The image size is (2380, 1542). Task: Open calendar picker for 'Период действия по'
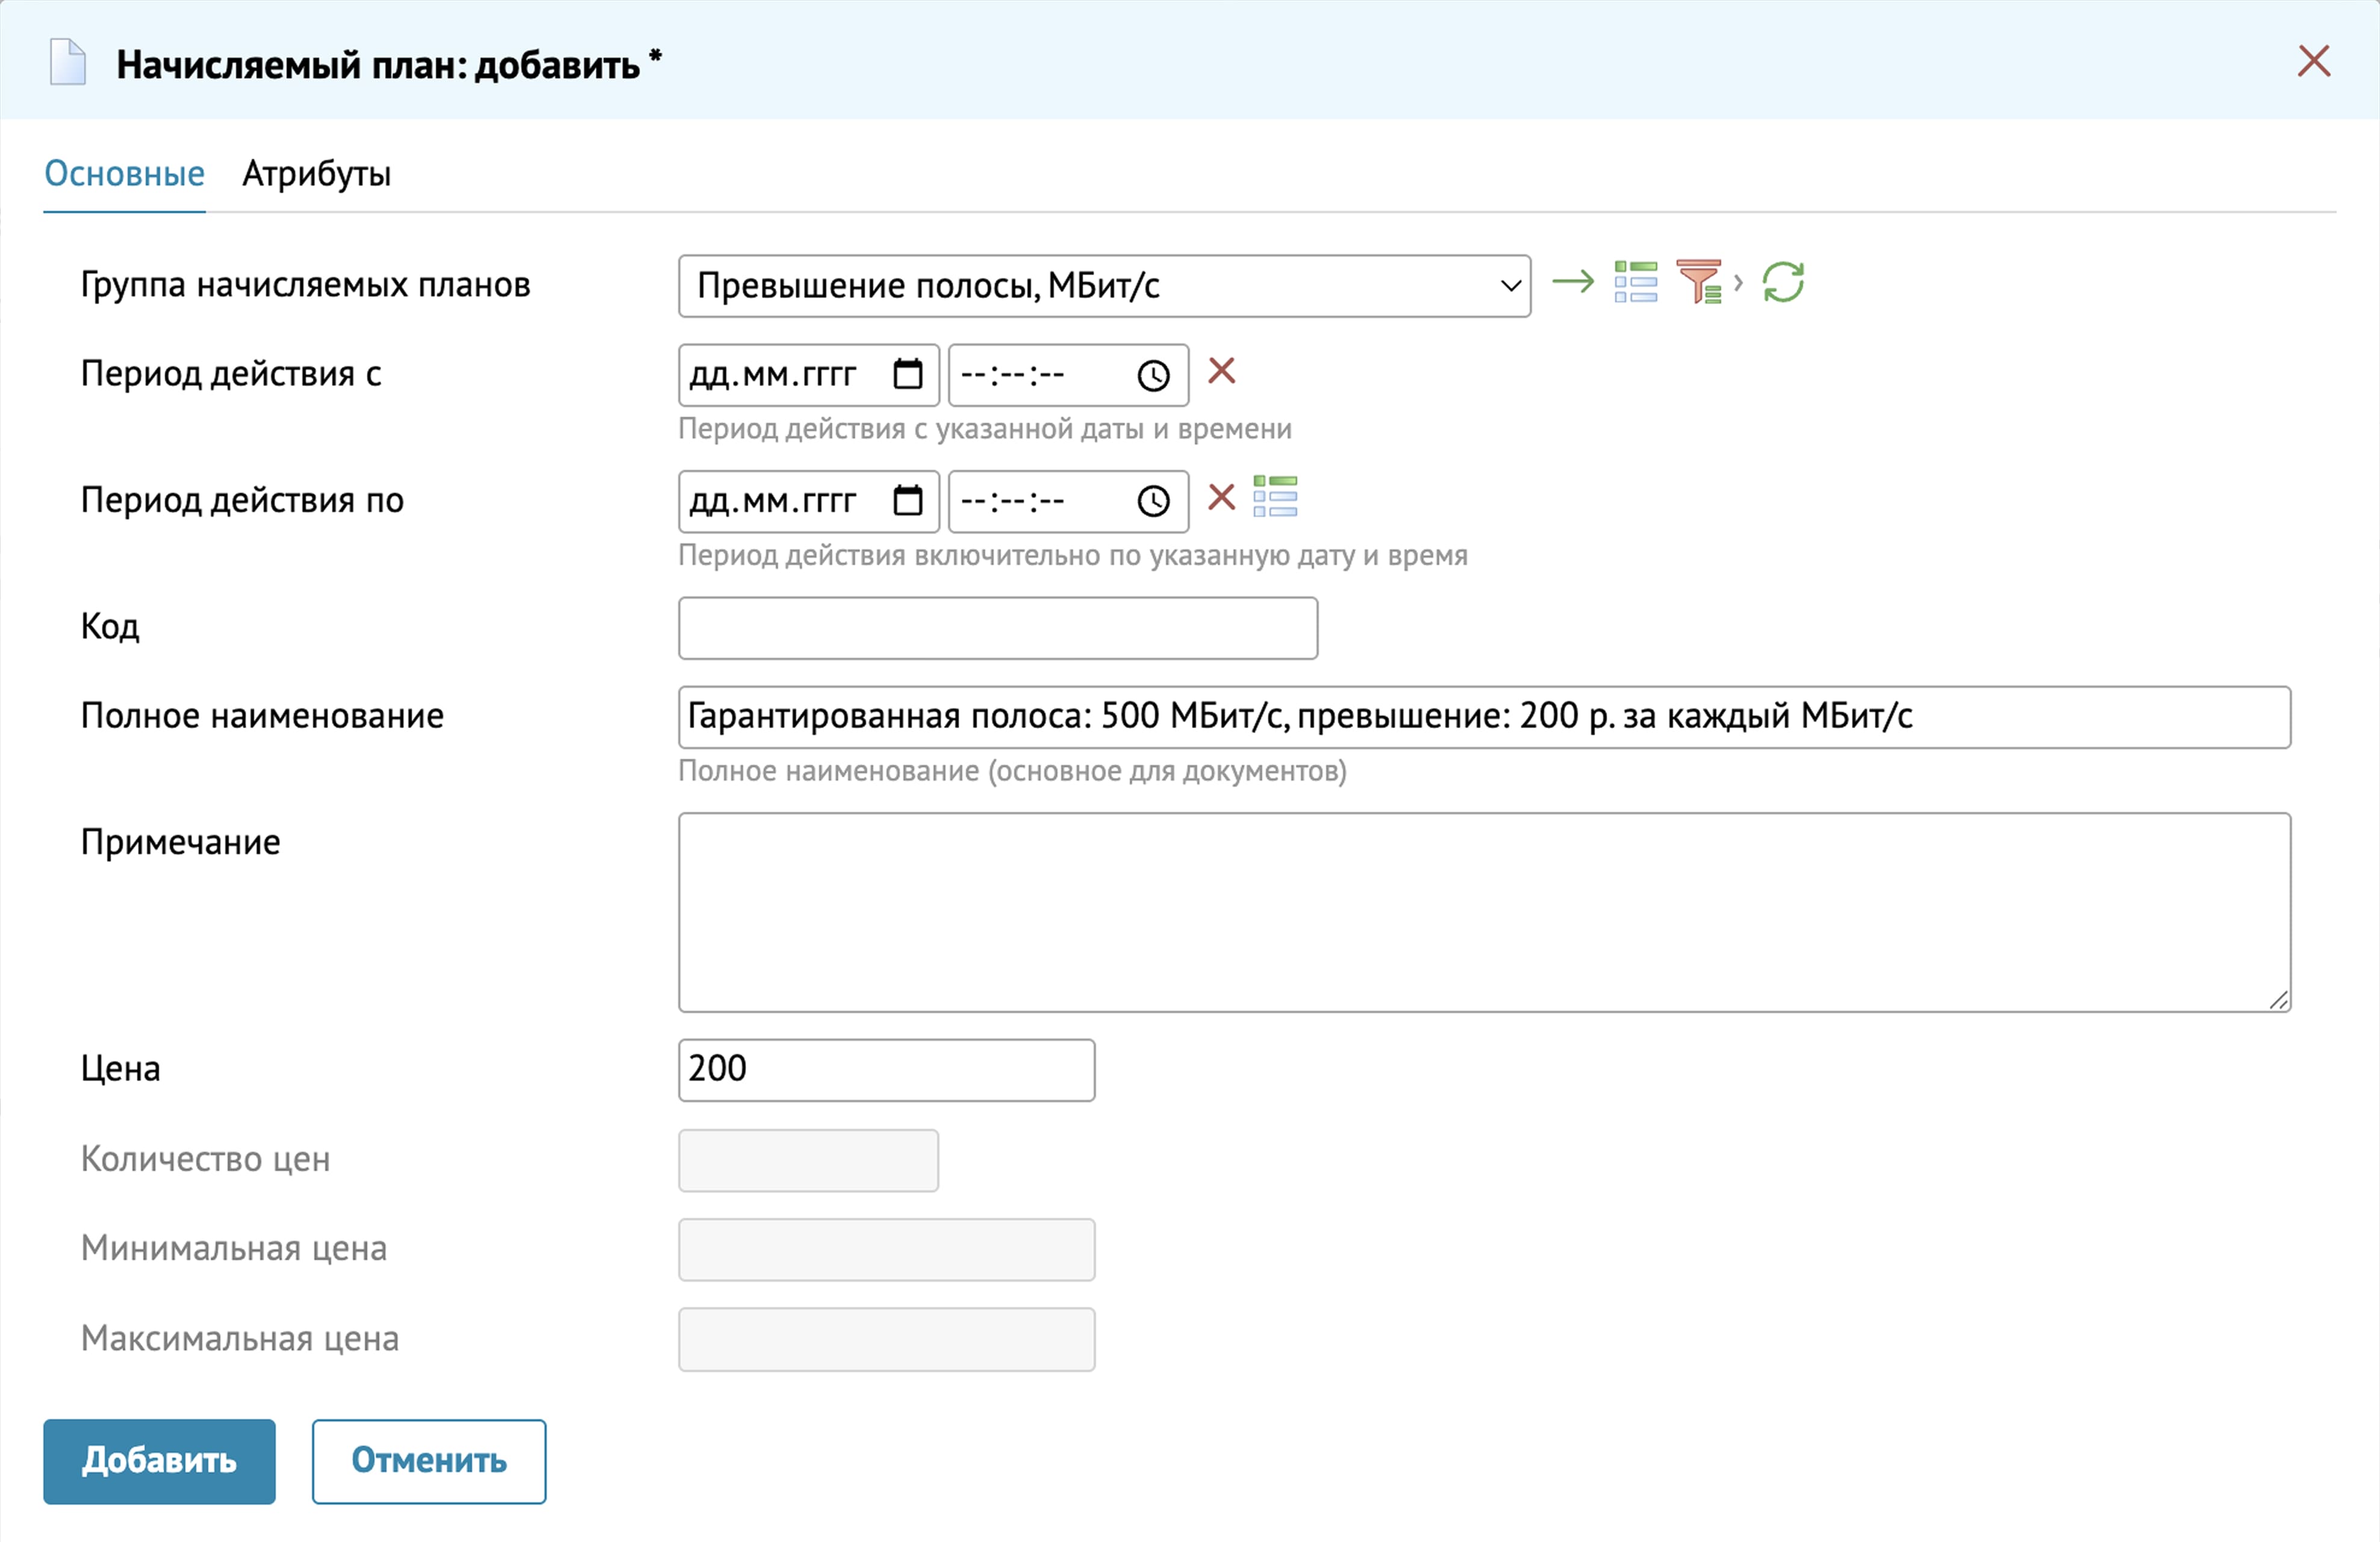point(907,501)
